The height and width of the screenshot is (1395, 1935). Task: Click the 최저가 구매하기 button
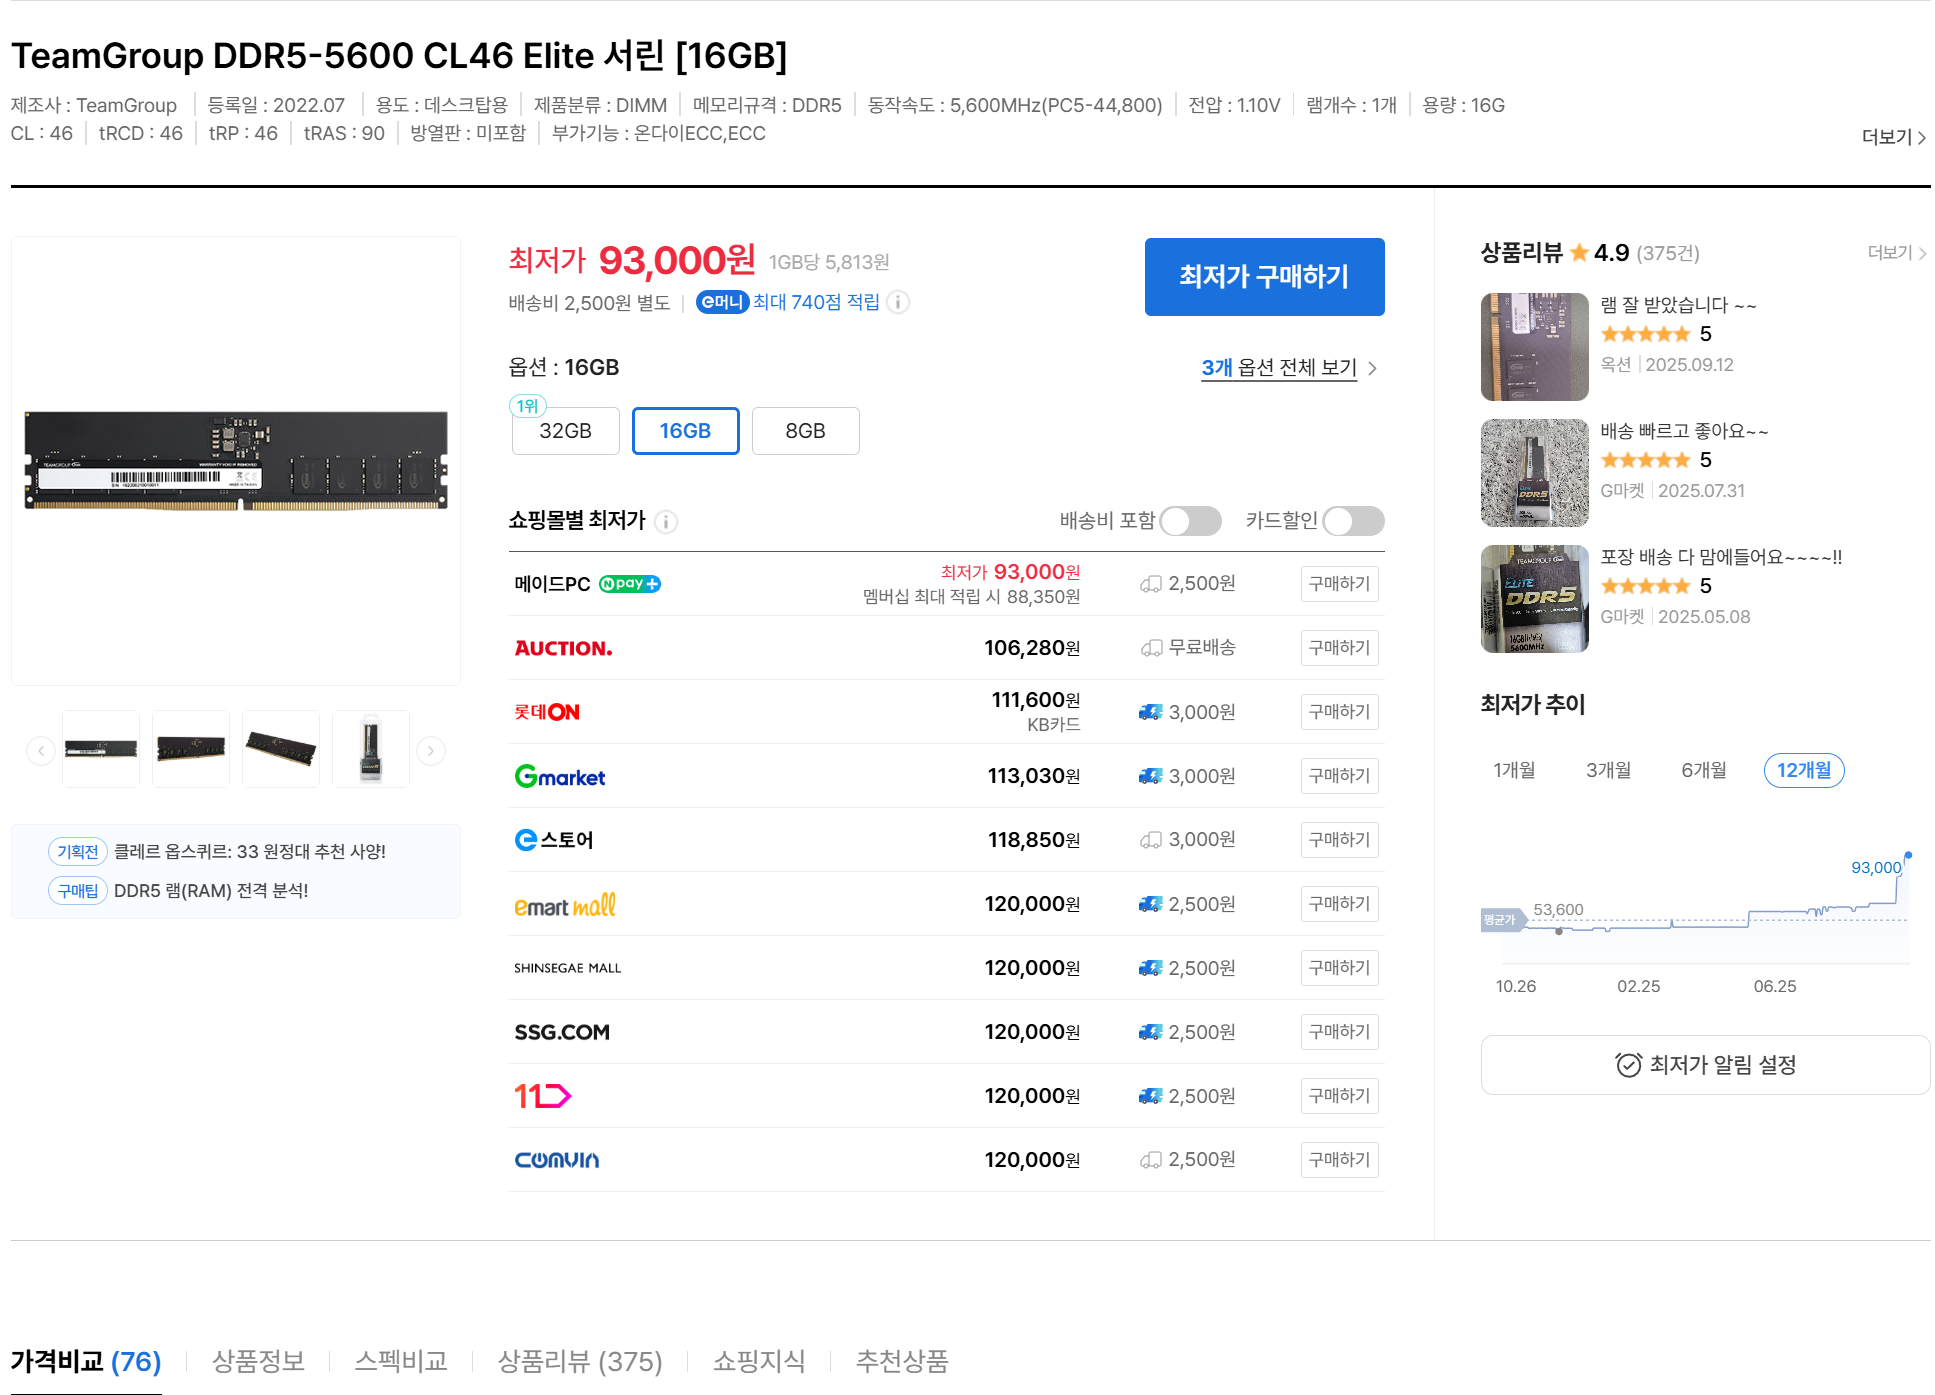(1264, 277)
